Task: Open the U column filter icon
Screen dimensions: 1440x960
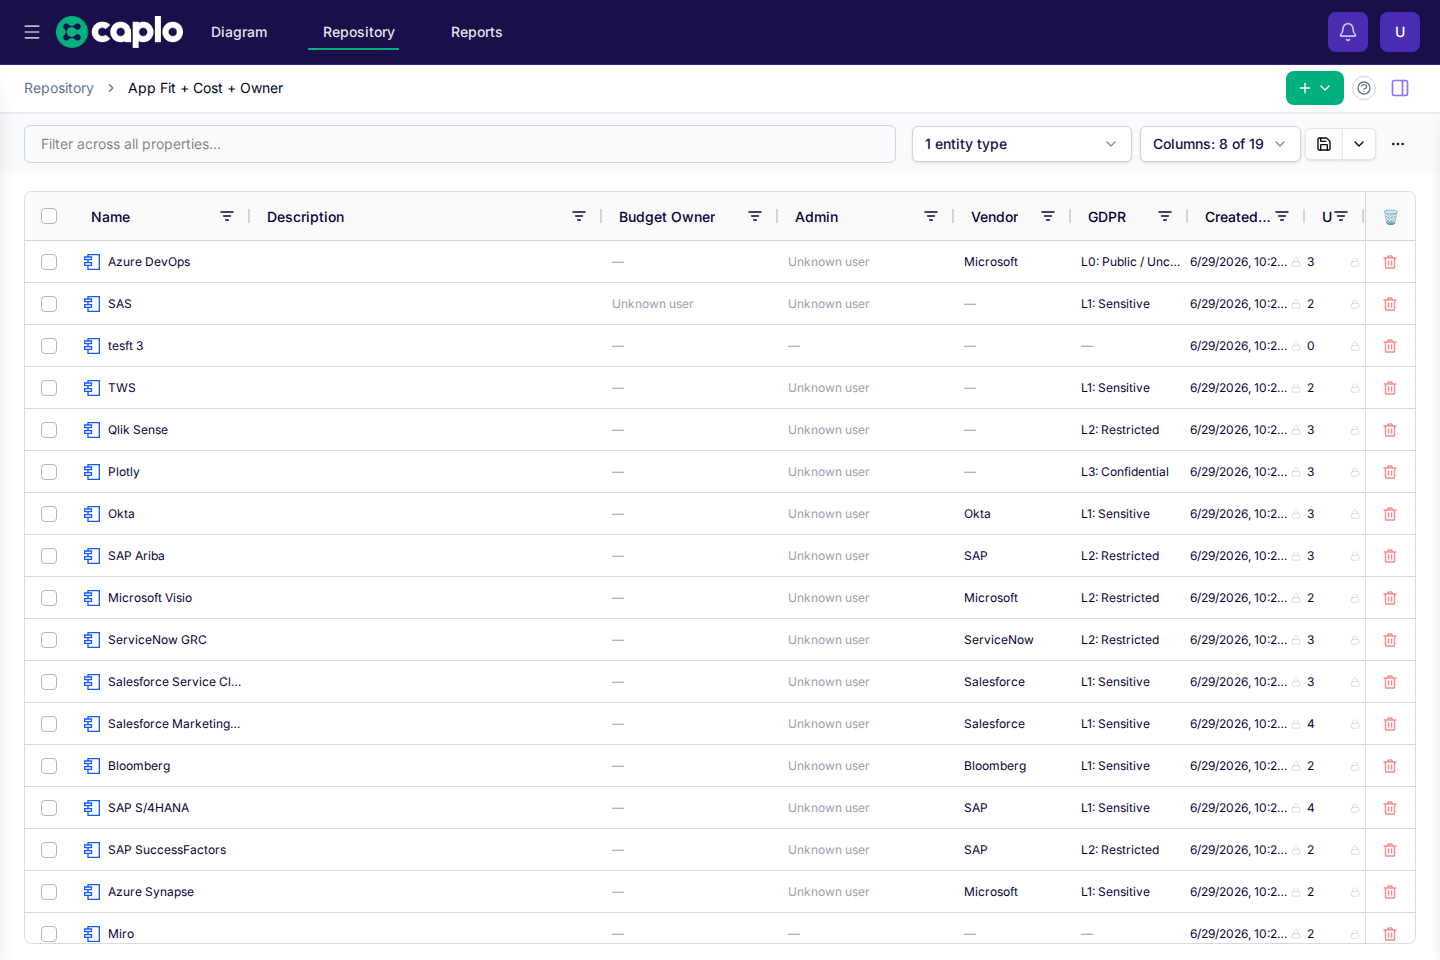Action: [x=1341, y=217]
